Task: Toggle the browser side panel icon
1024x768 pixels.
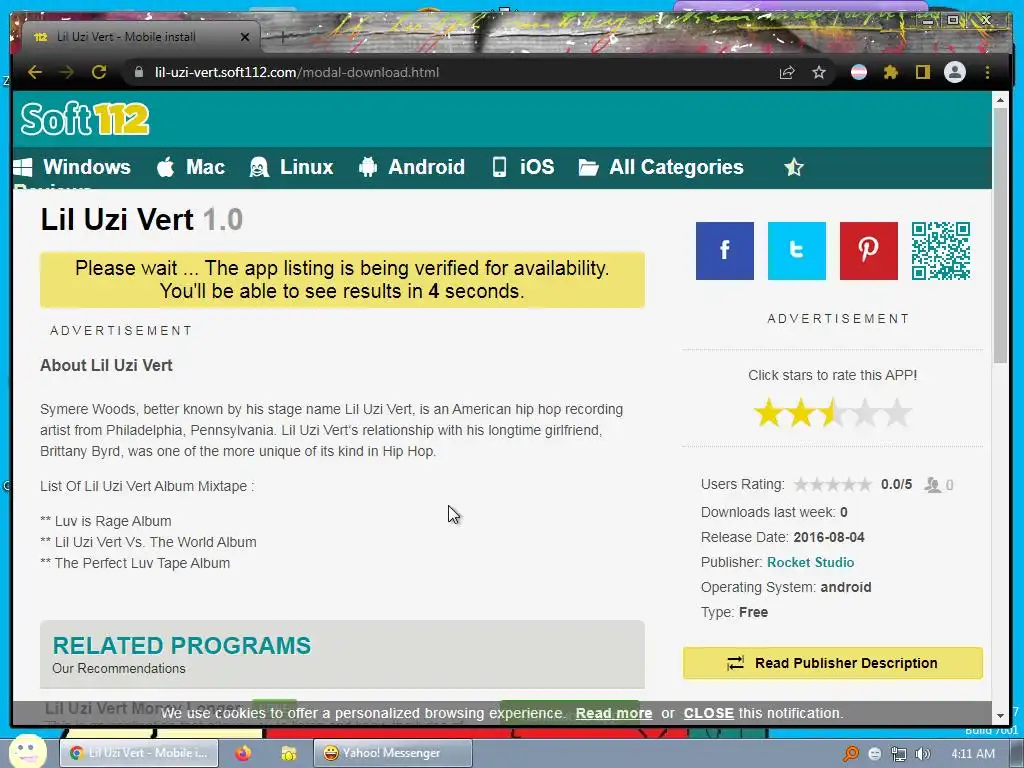Action: [x=922, y=72]
